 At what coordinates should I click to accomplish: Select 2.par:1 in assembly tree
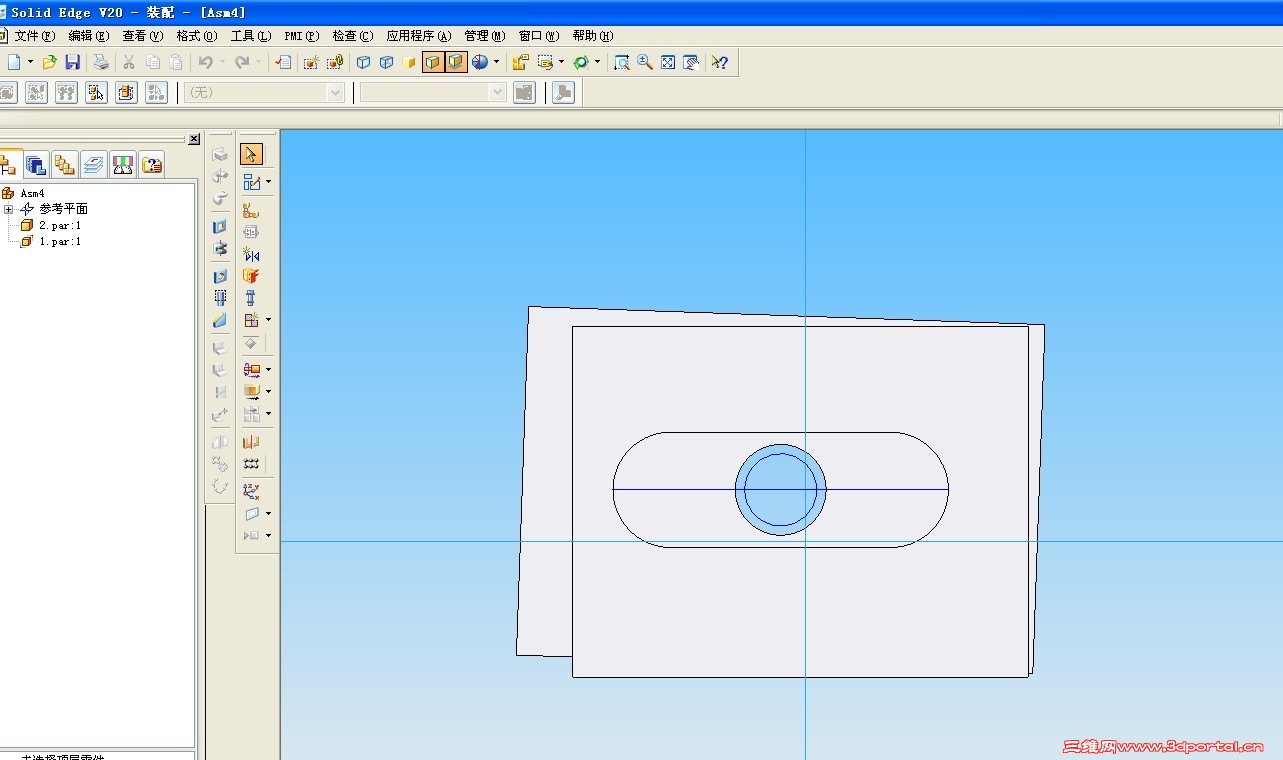(x=59, y=225)
